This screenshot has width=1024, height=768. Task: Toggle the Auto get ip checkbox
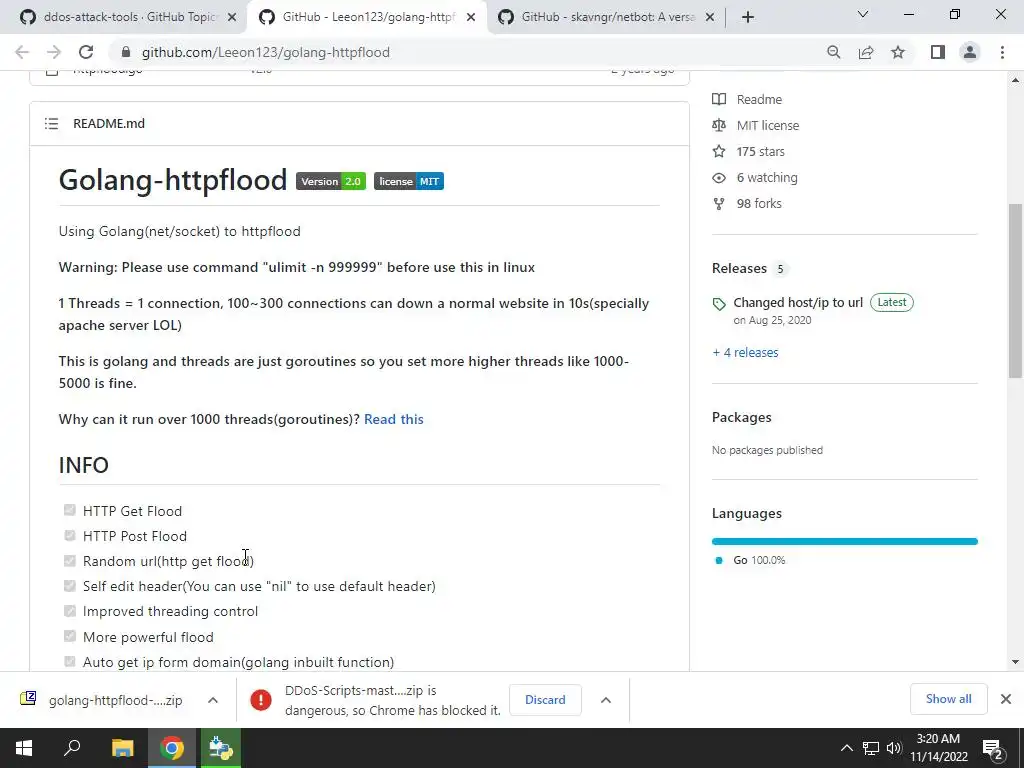pyautogui.click(x=70, y=662)
